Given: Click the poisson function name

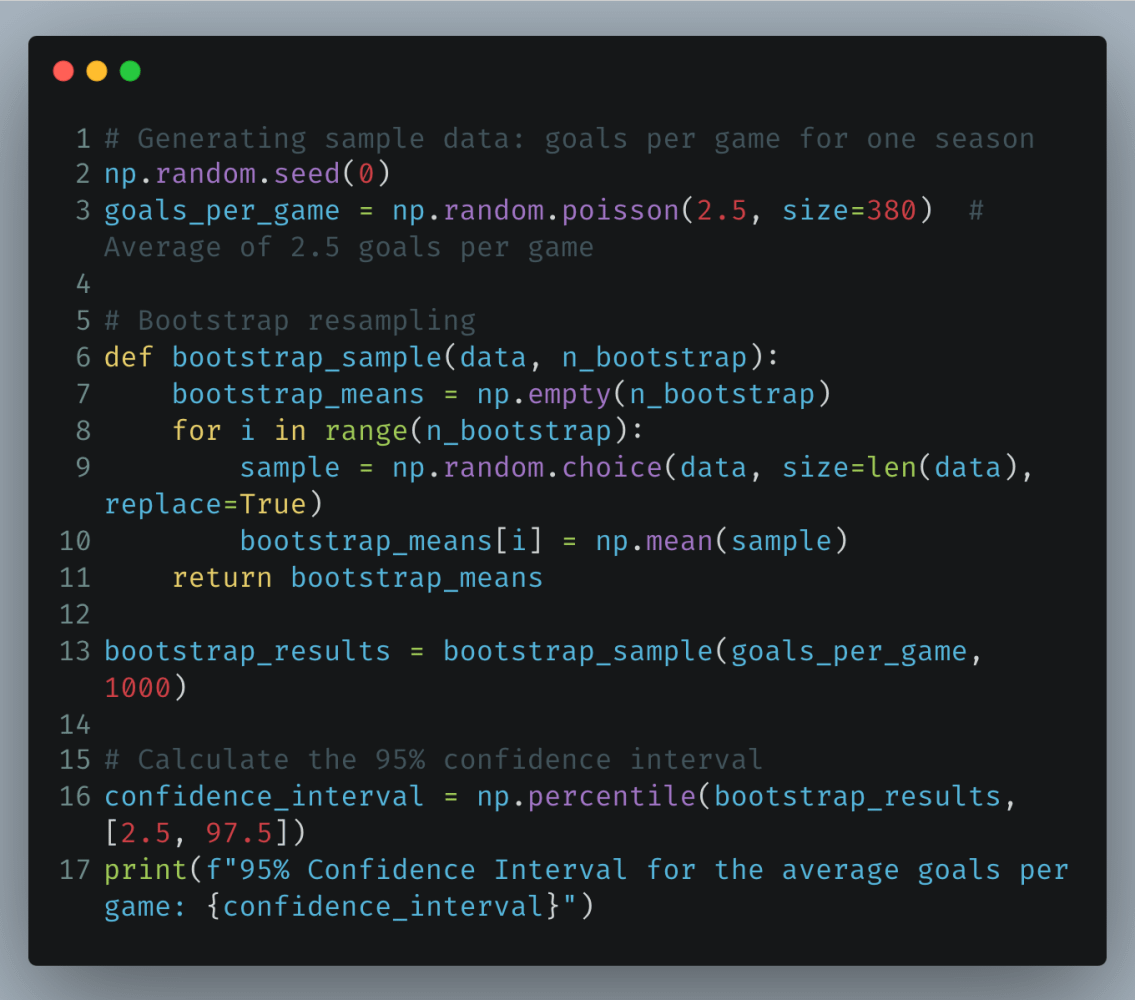Looking at the screenshot, I should (x=619, y=211).
